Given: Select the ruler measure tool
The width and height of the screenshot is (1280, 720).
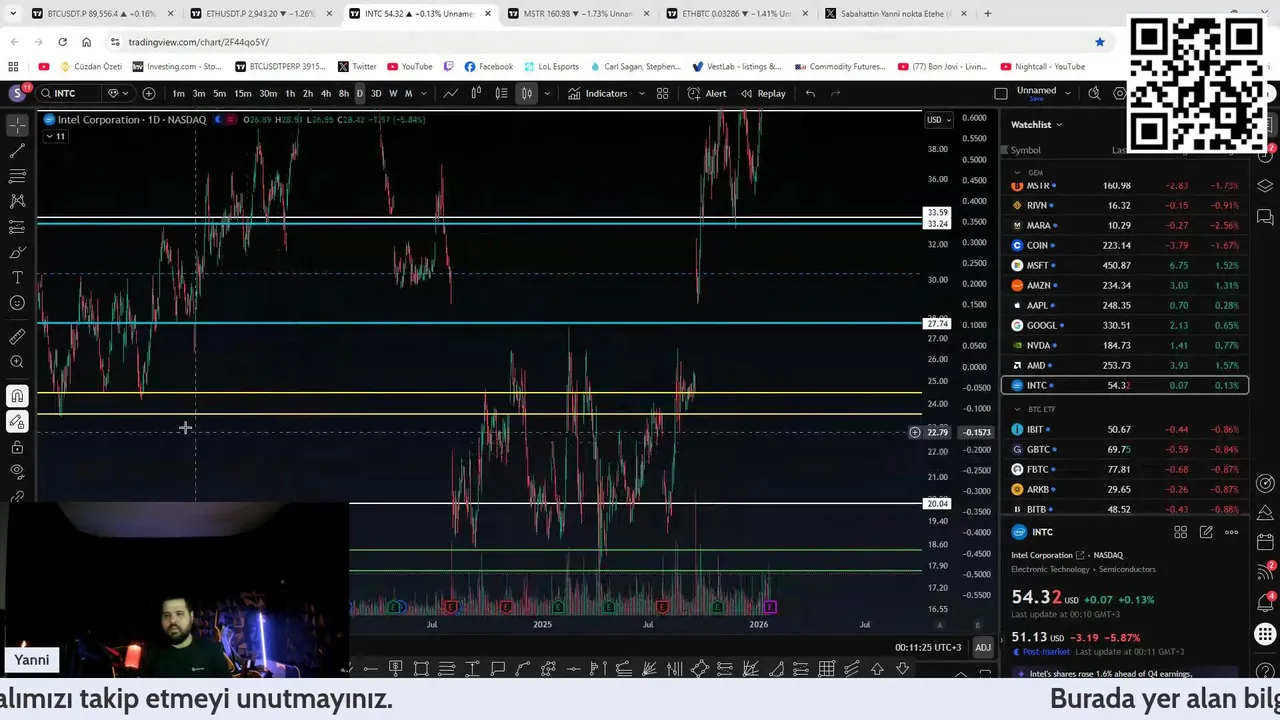Looking at the screenshot, I should click(17, 337).
